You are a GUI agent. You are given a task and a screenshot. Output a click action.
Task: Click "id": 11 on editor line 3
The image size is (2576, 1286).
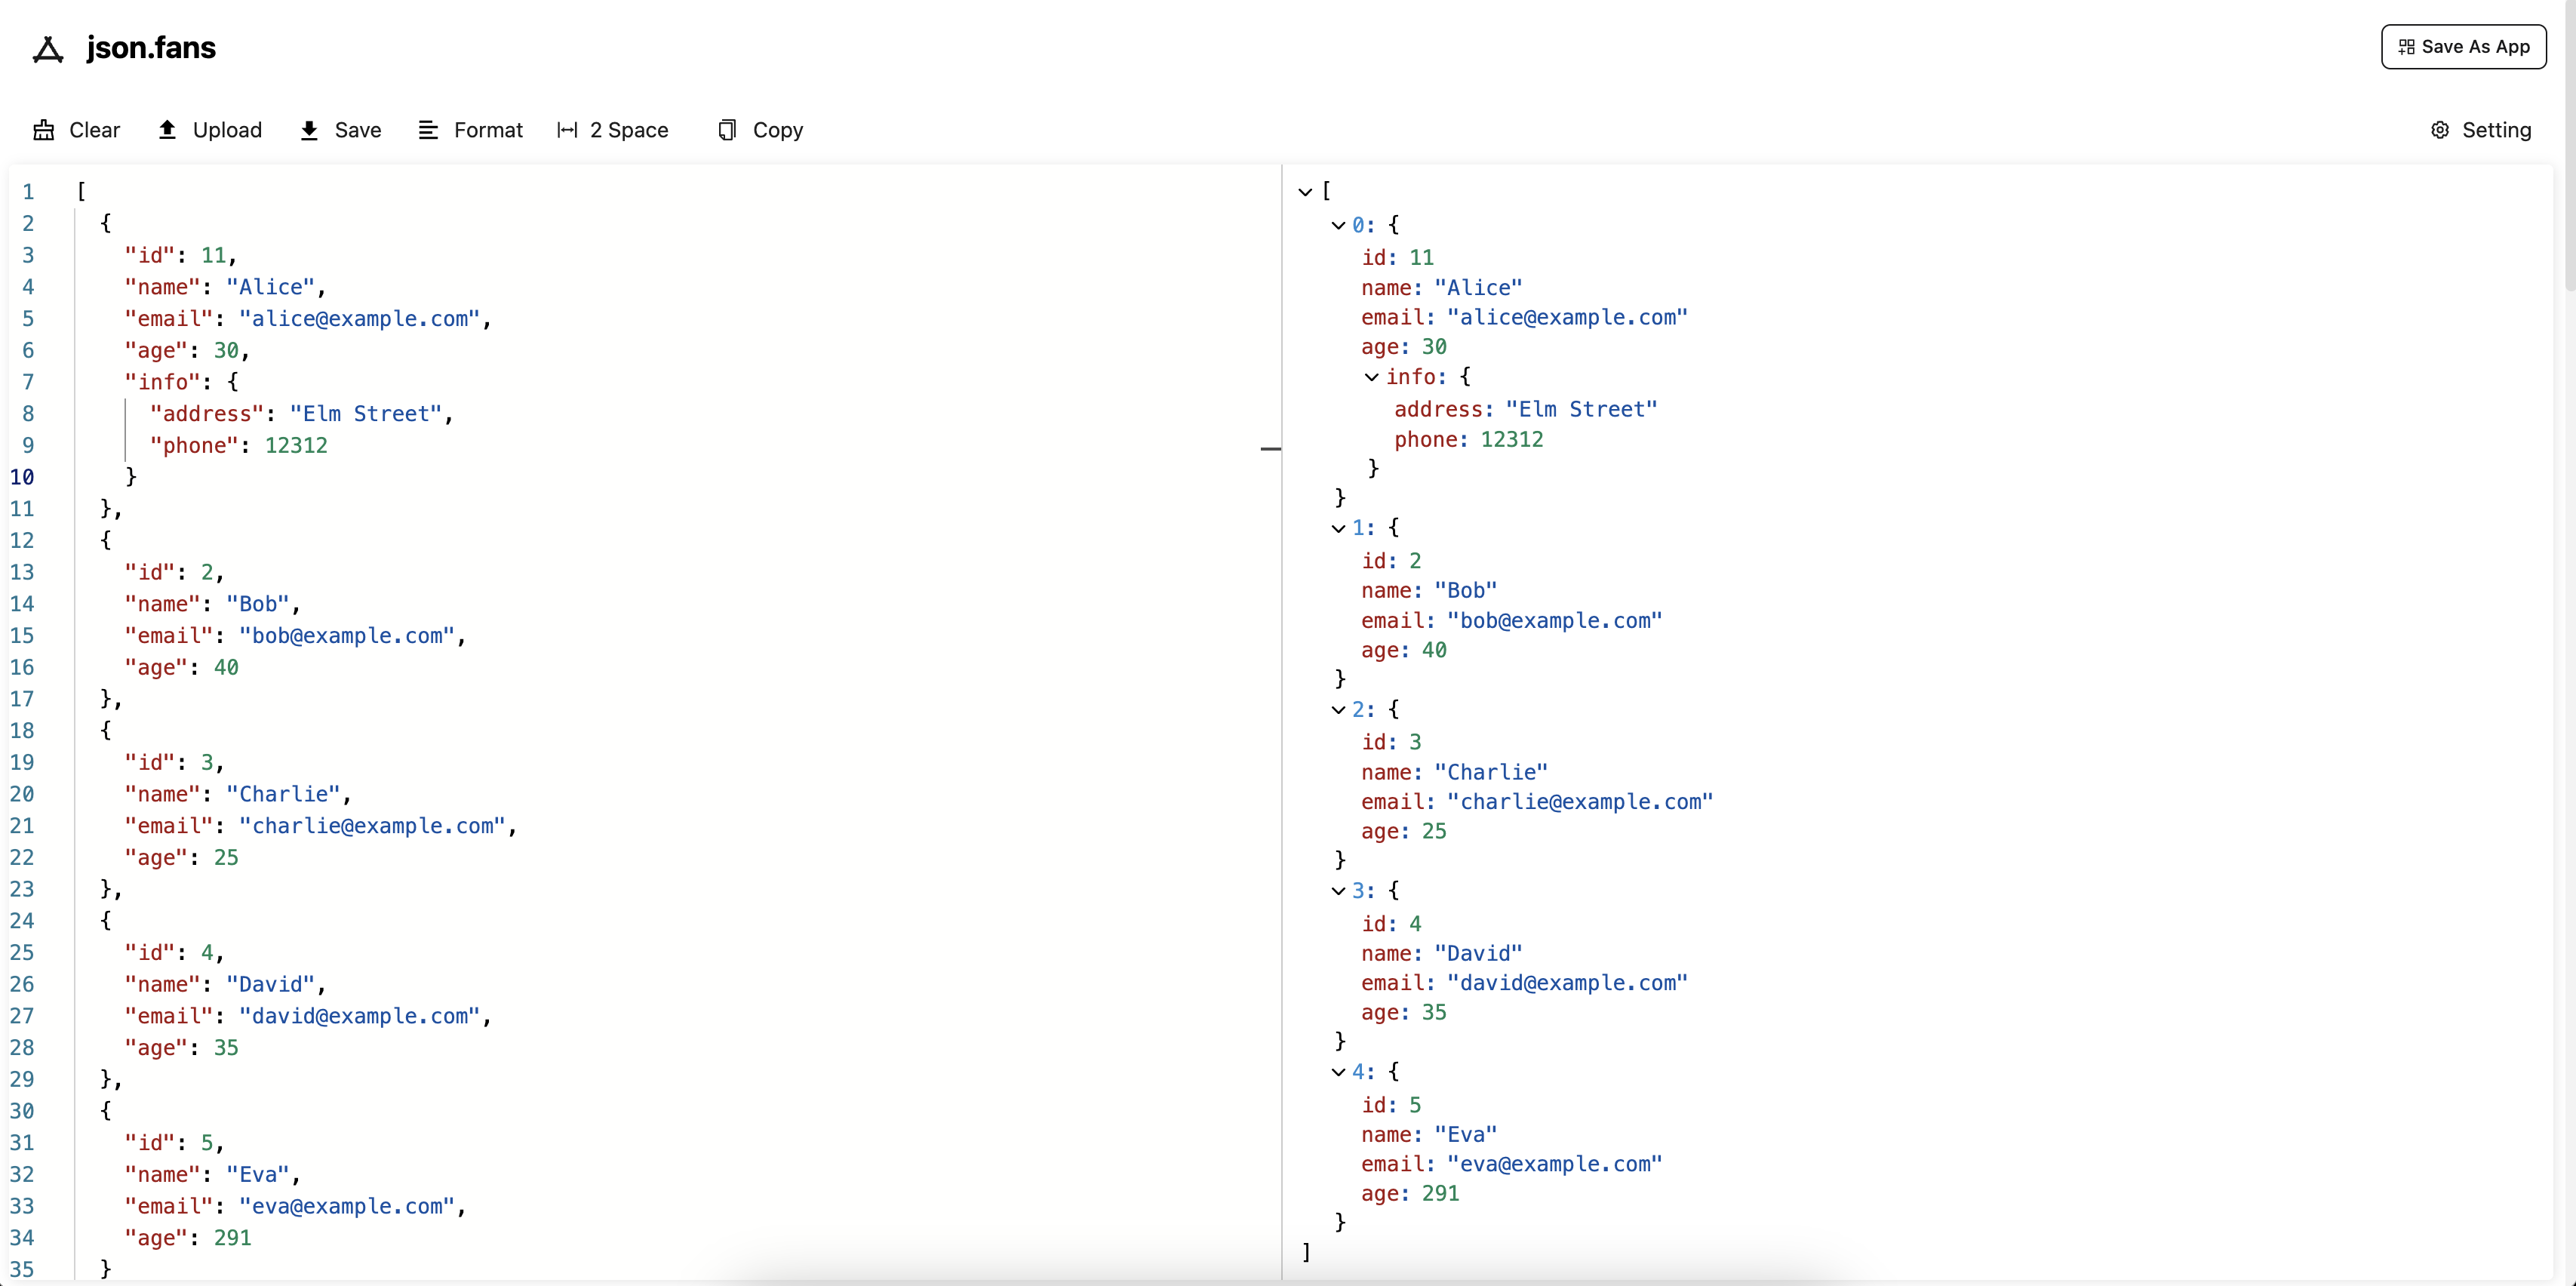(176, 256)
